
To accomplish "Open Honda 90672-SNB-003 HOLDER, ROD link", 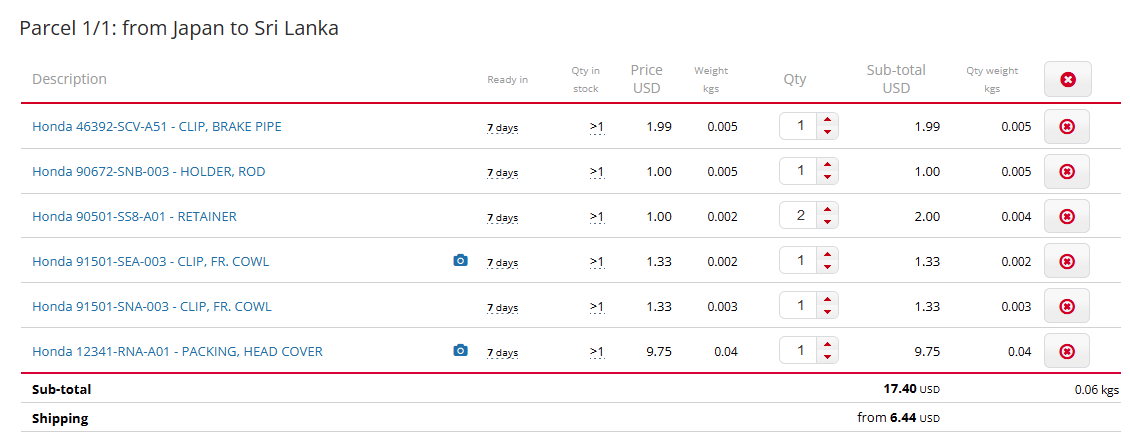I will click(148, 172).
